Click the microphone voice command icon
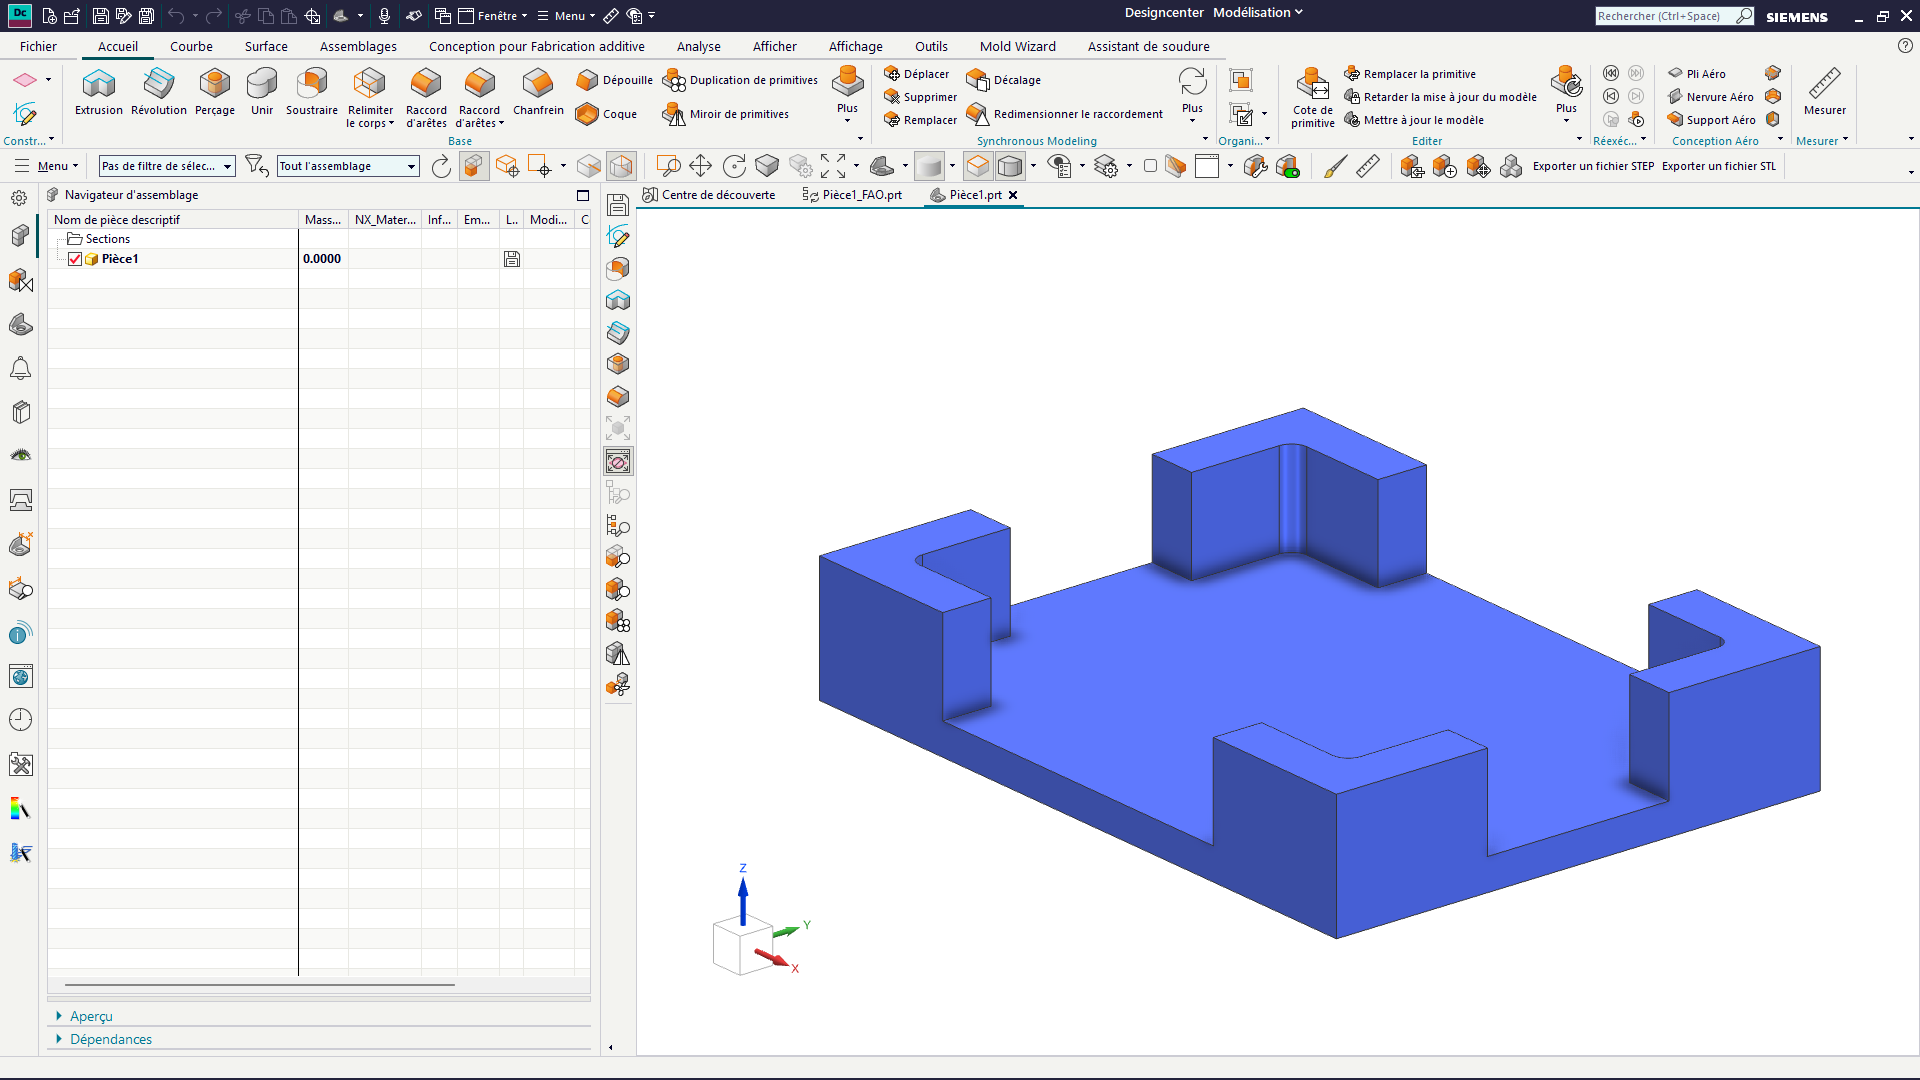The height and width of the screenshot is (1080, 1920). click(x=384, y=16)
